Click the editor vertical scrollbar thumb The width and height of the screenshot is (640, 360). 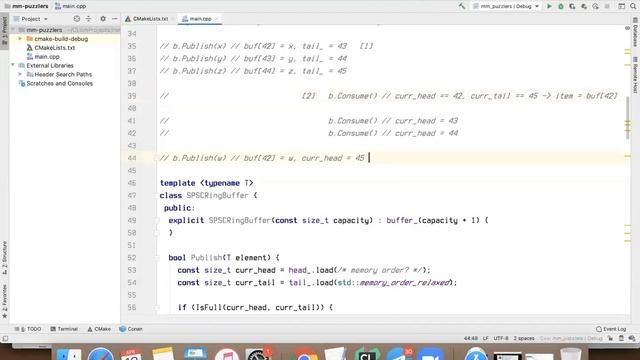(x=628, y=118)
